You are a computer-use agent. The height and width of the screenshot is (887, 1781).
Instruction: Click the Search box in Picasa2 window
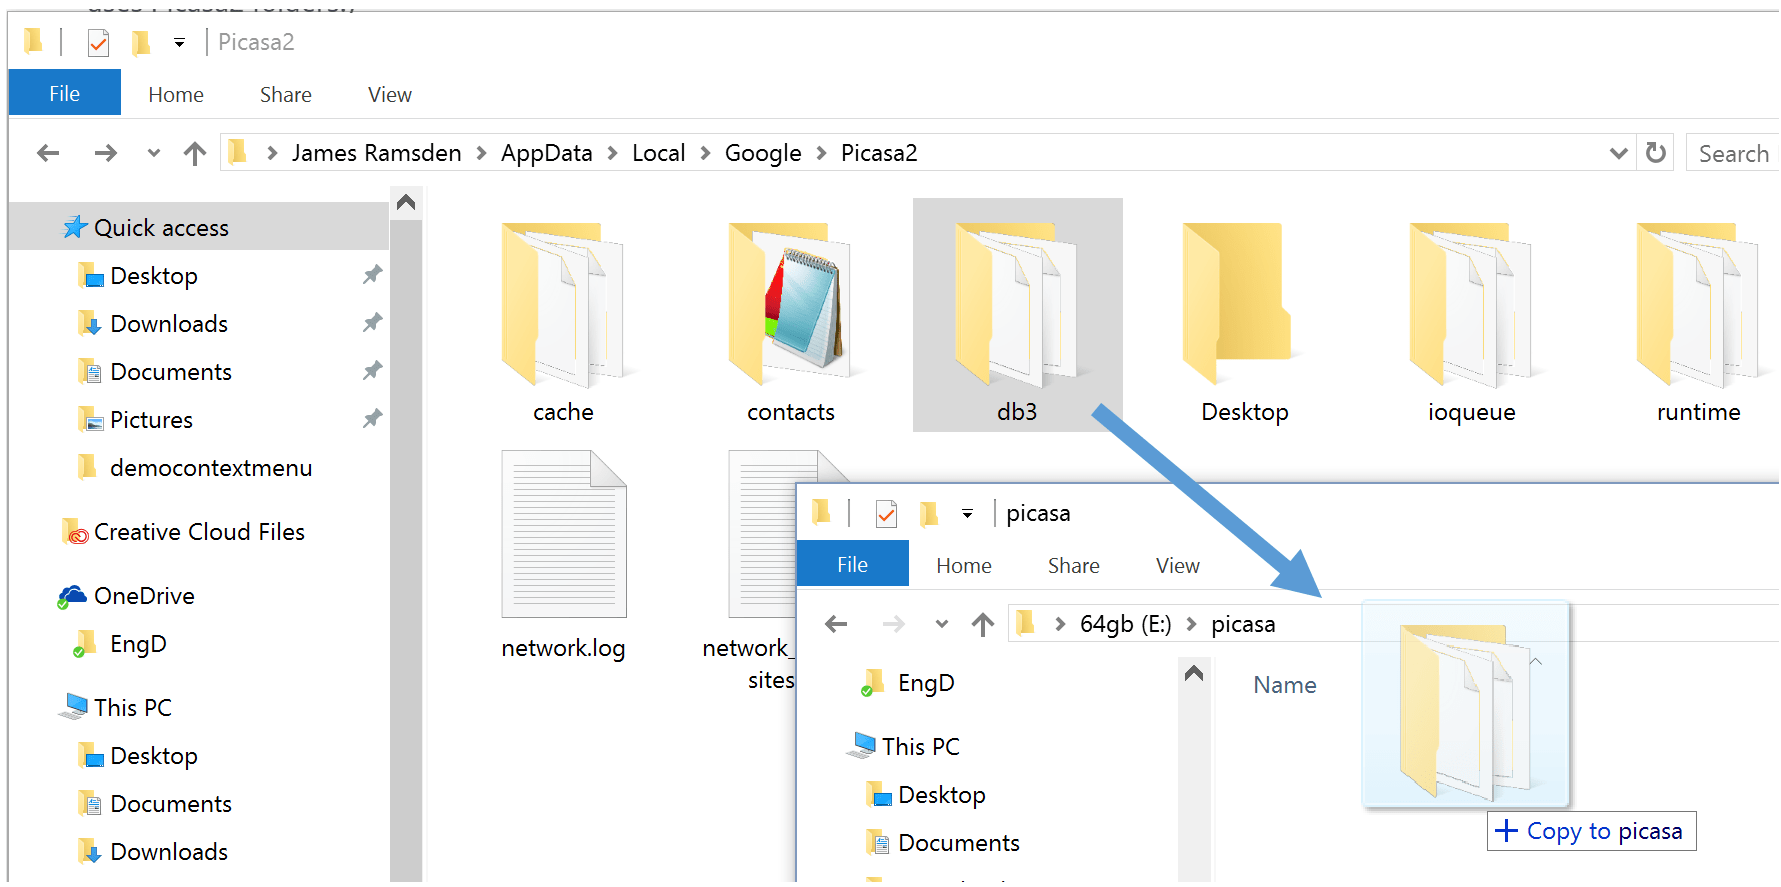pos(1734,153)
